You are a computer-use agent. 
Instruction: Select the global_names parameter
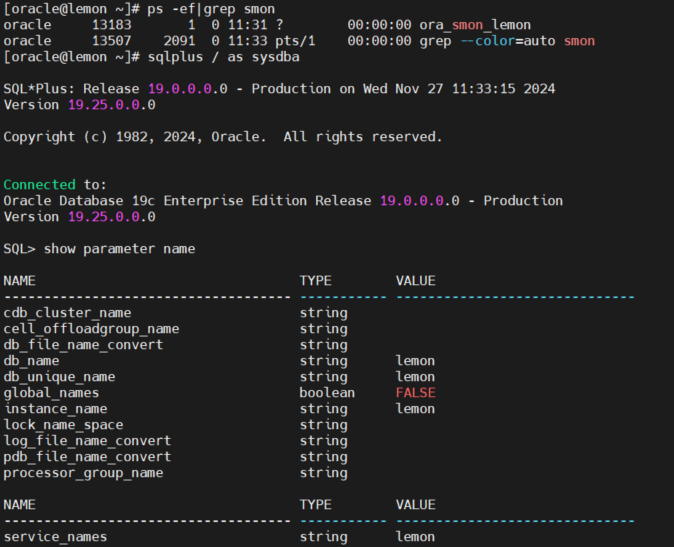[51, 393]
